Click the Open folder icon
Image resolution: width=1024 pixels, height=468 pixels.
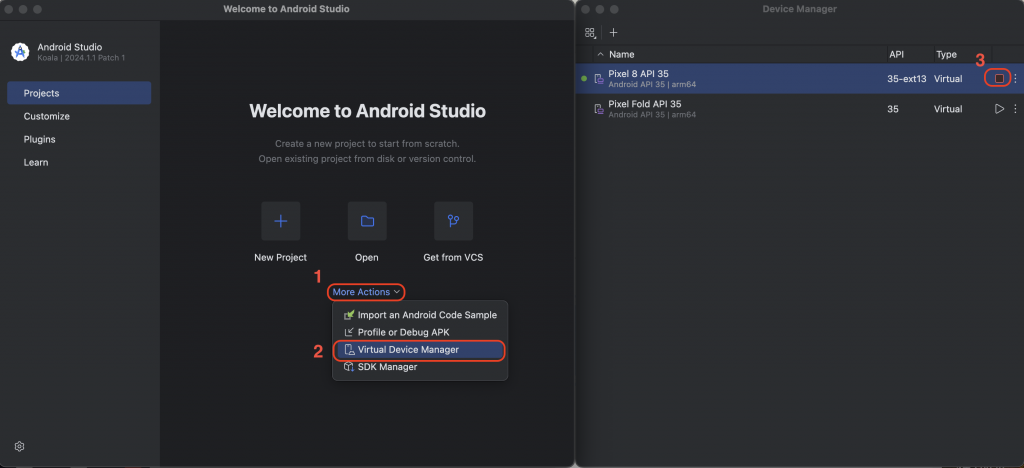367,221
